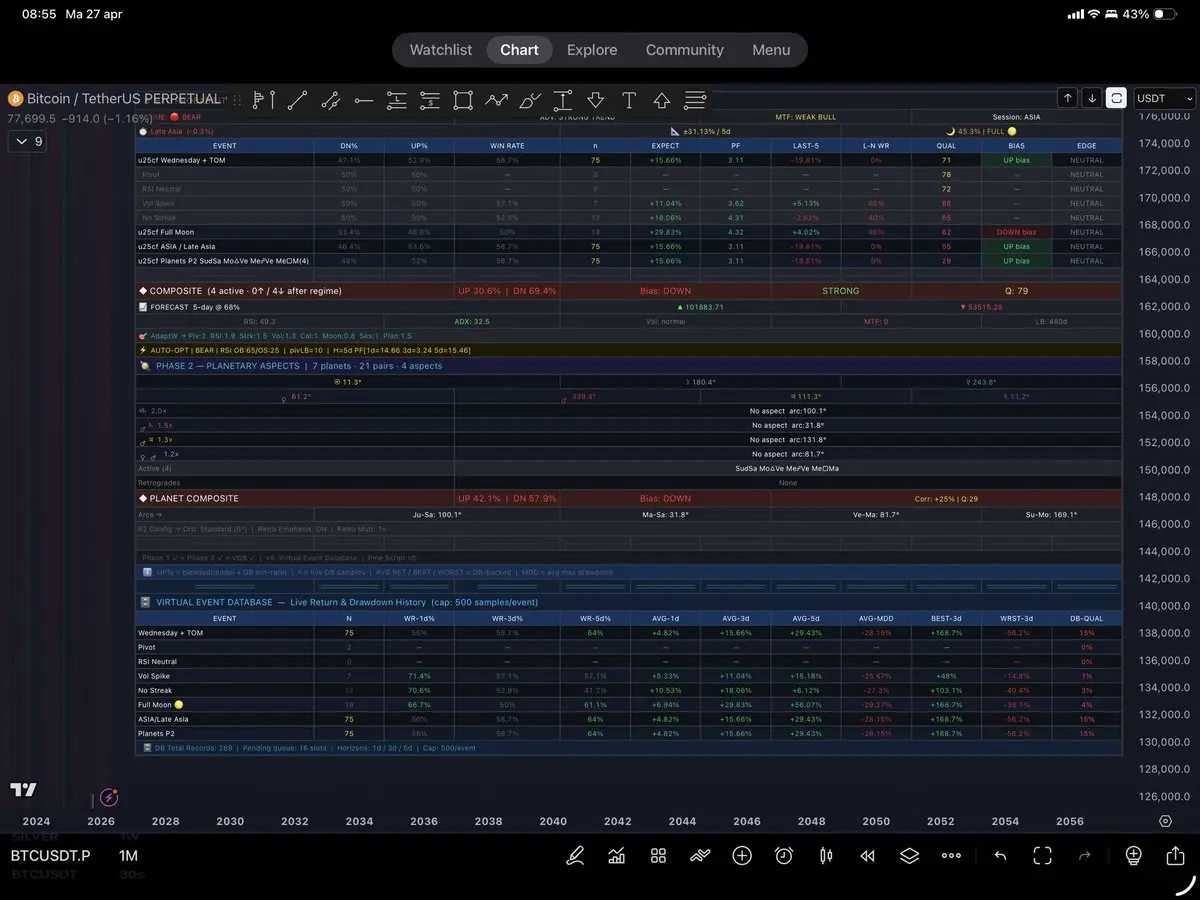Tap the bar replay rewind icon
1200x900 pixels.
[868, 856]
